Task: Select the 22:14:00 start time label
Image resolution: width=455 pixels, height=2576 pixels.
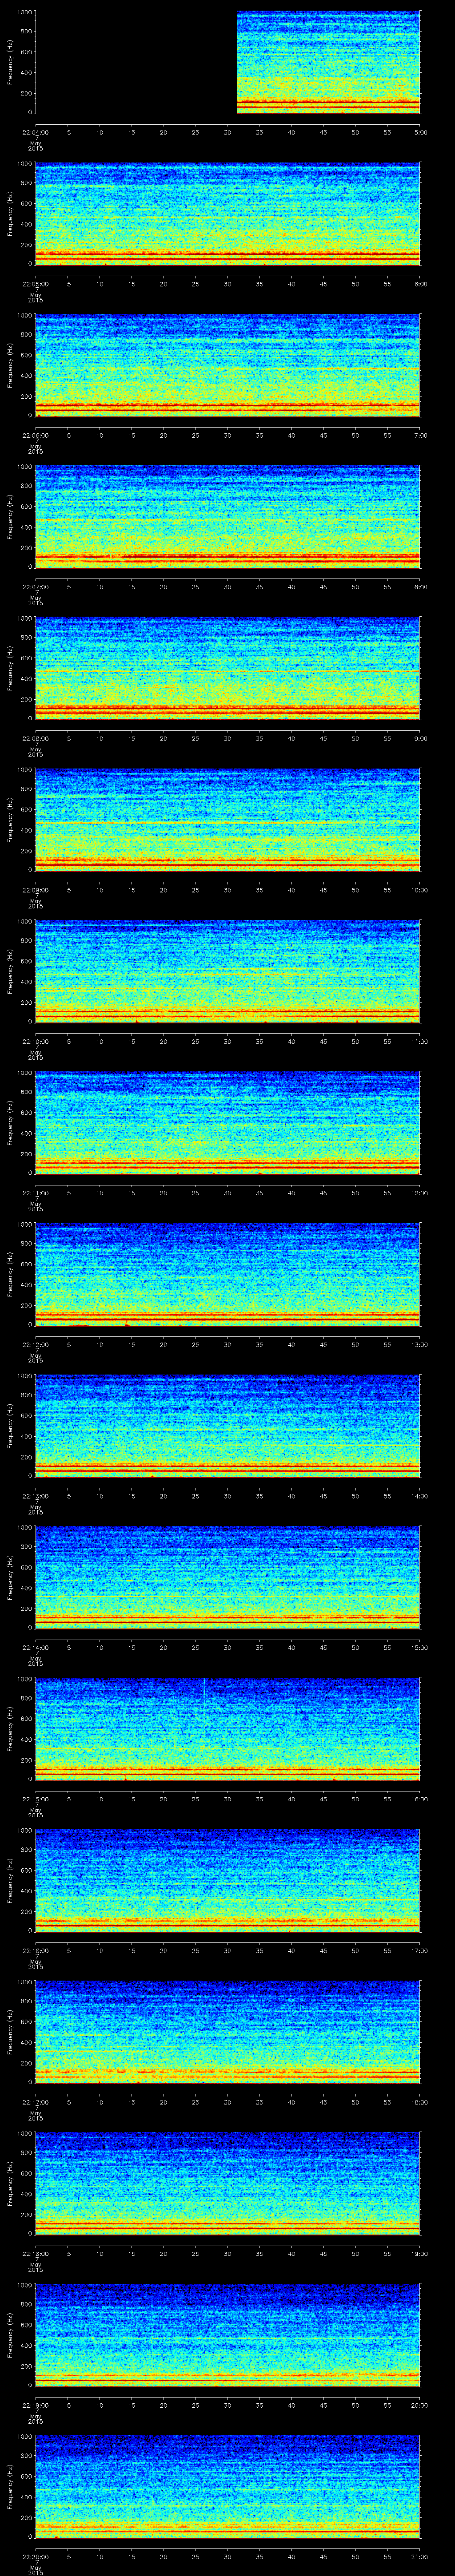Action: click(36, 1647)
